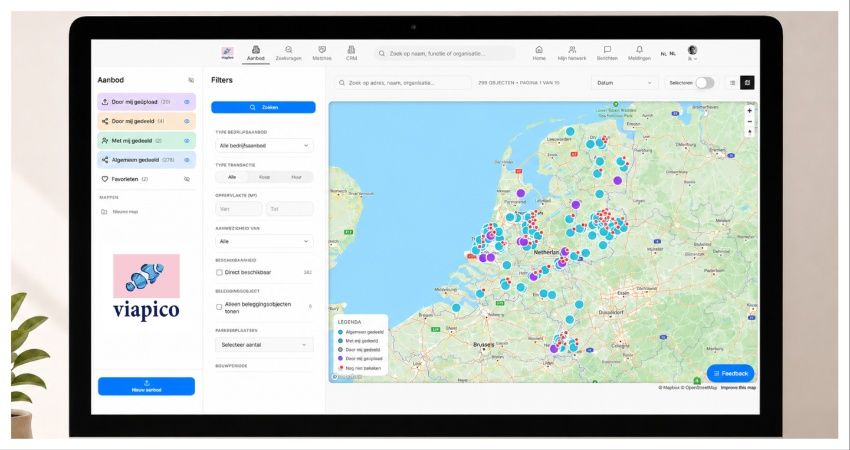Show Favorieten on the map via eye icon
The height and width of the screenshot is (450, 850).
tap(186, 179)
